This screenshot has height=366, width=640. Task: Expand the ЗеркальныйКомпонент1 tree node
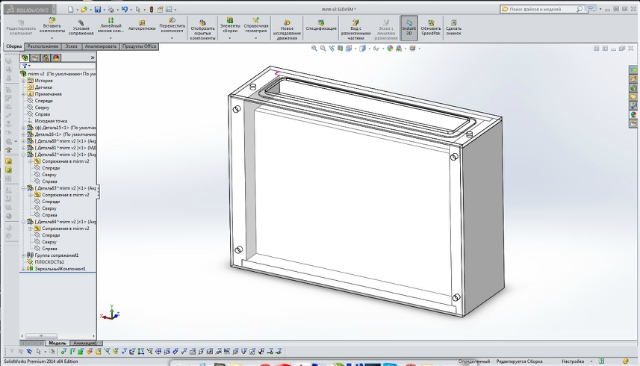pyautogui.click(x=23, y=269)
